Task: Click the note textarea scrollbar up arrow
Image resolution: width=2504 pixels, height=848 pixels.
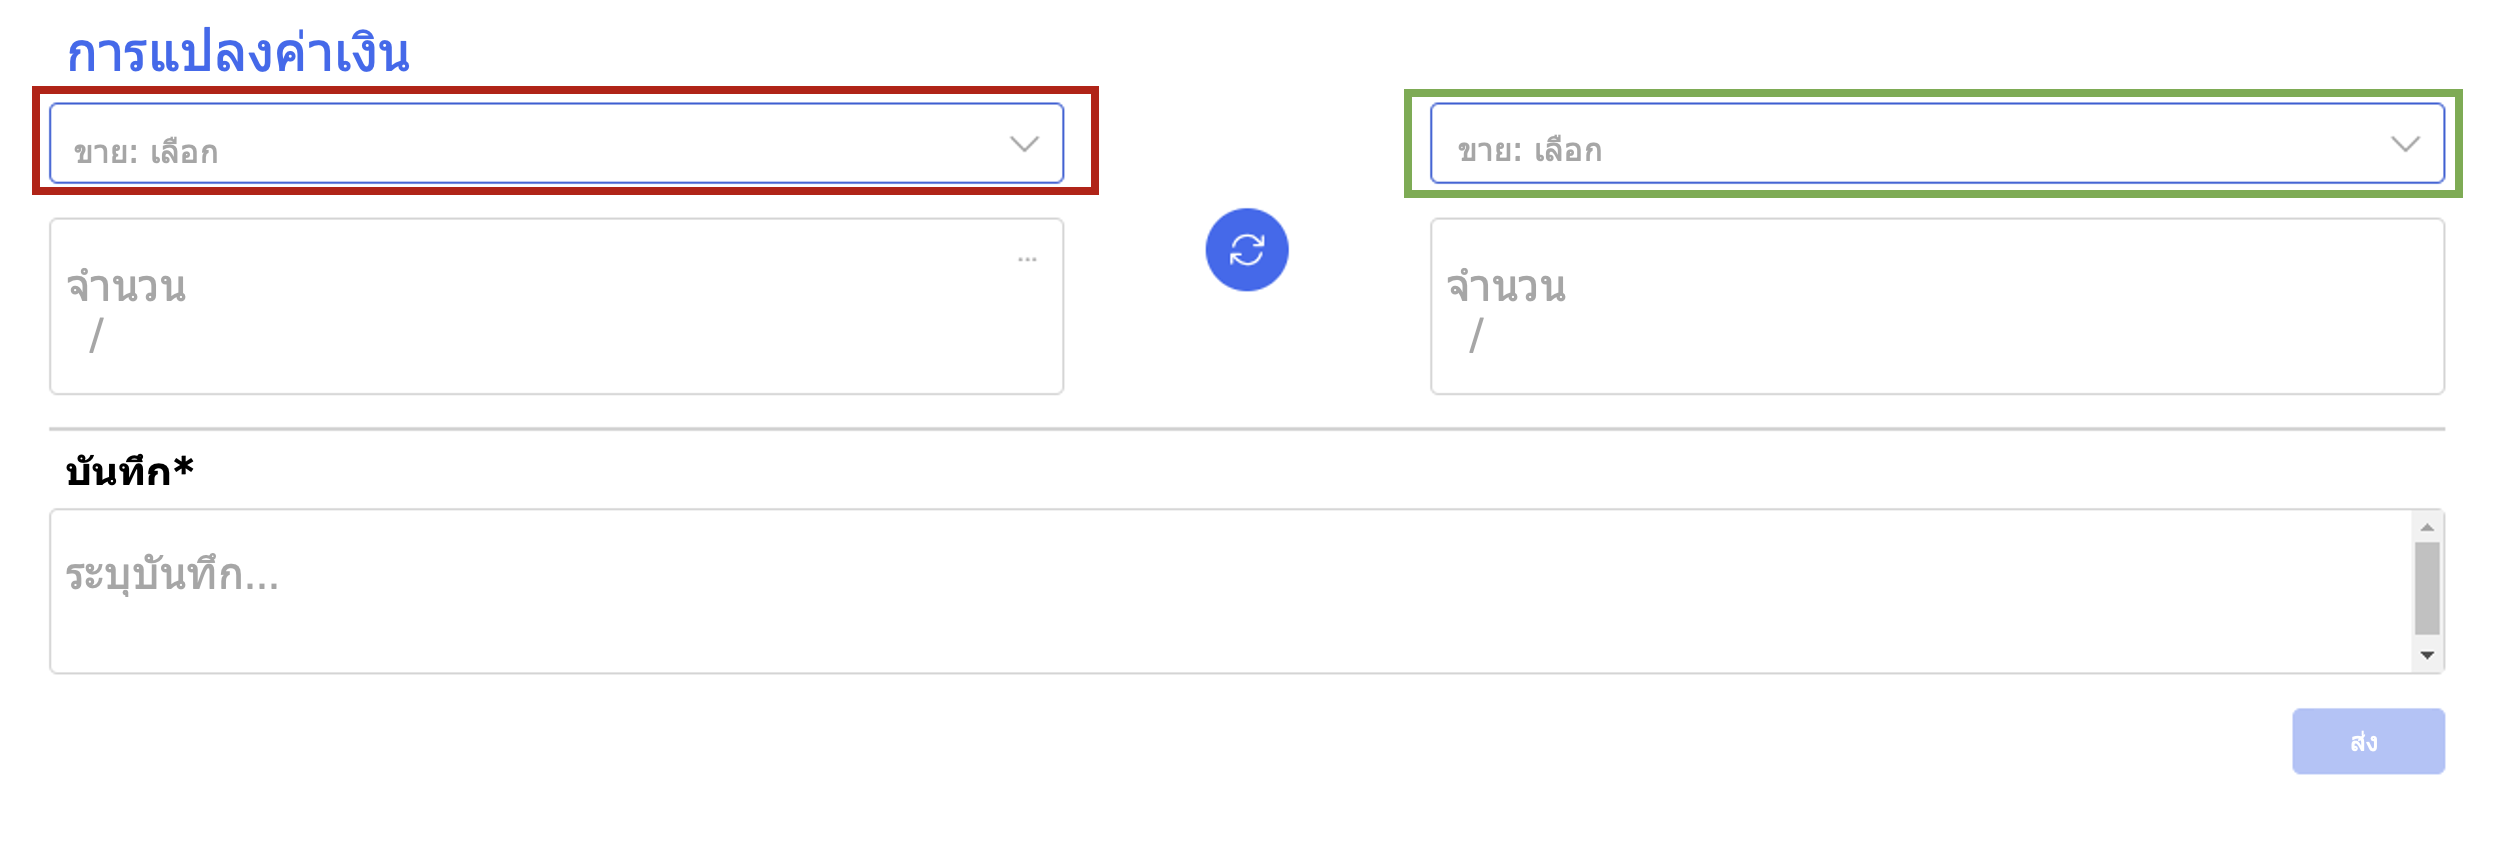Action: click(x=2427, y=527)
